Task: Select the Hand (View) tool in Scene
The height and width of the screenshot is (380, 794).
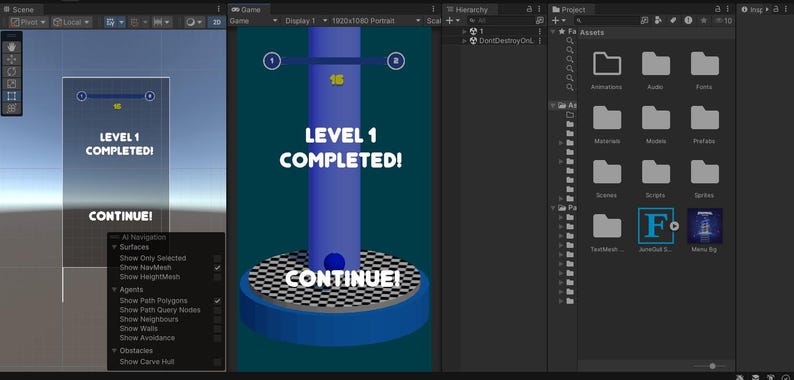Action: point(12,47)
